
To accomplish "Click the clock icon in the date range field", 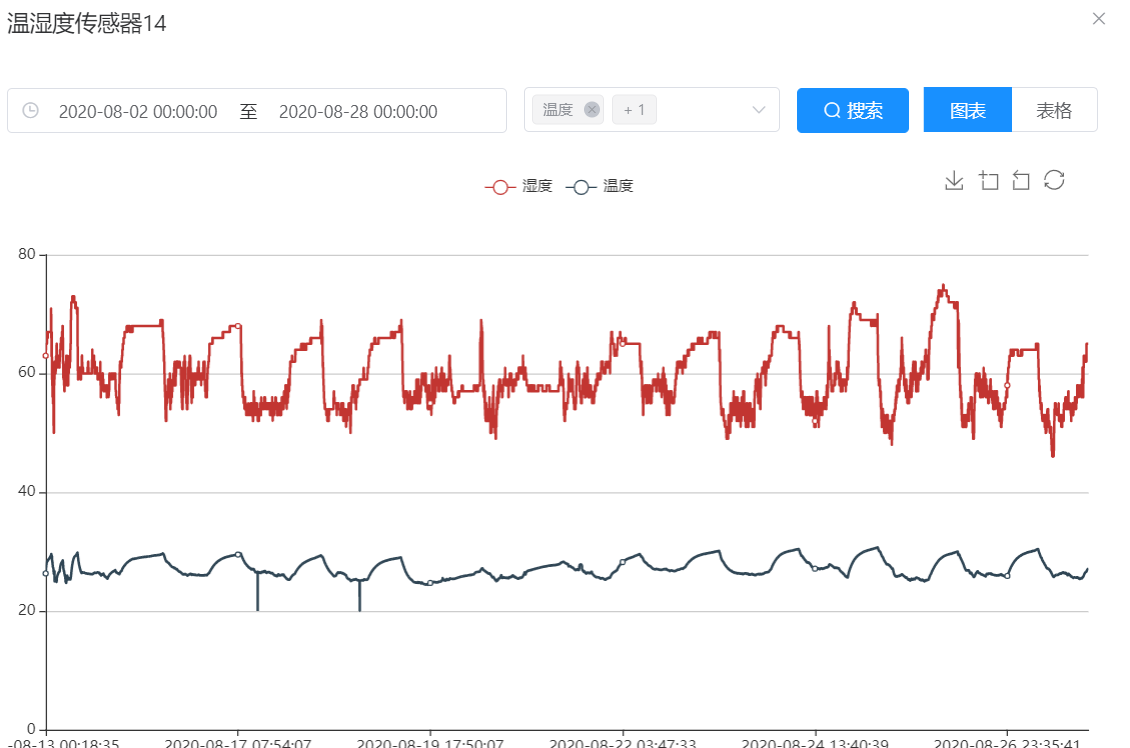I will pos(30,110).
